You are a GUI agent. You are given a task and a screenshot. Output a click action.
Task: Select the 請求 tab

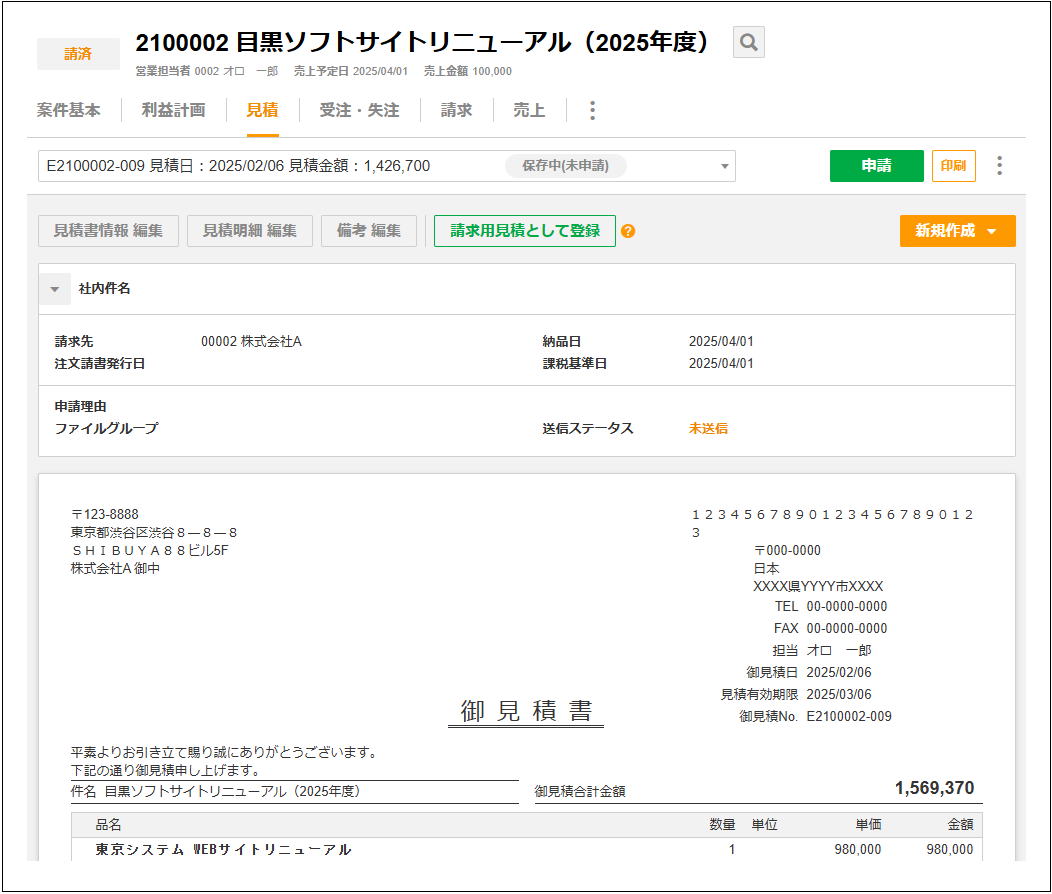456,110
